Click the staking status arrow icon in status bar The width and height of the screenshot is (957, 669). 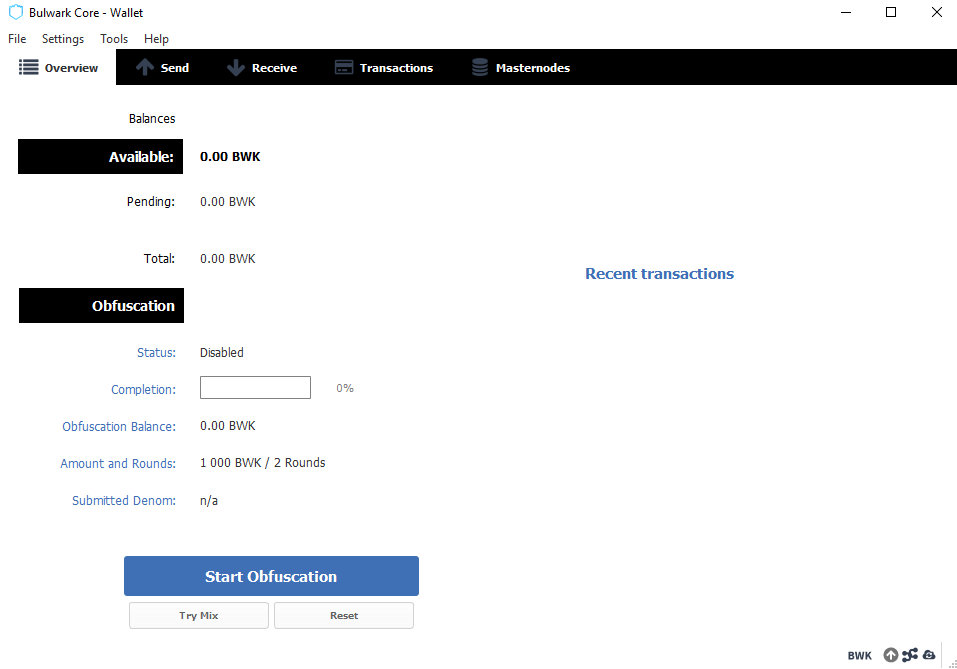[889, 654]
